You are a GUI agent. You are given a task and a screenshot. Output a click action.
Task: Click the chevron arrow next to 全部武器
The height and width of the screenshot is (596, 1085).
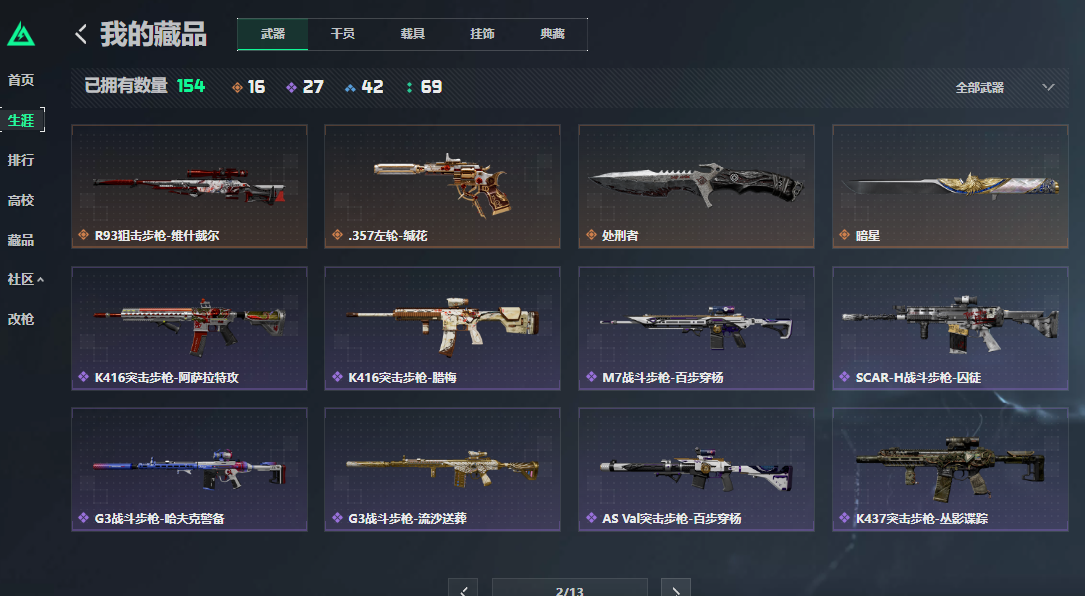click(x=1048, y=87)
